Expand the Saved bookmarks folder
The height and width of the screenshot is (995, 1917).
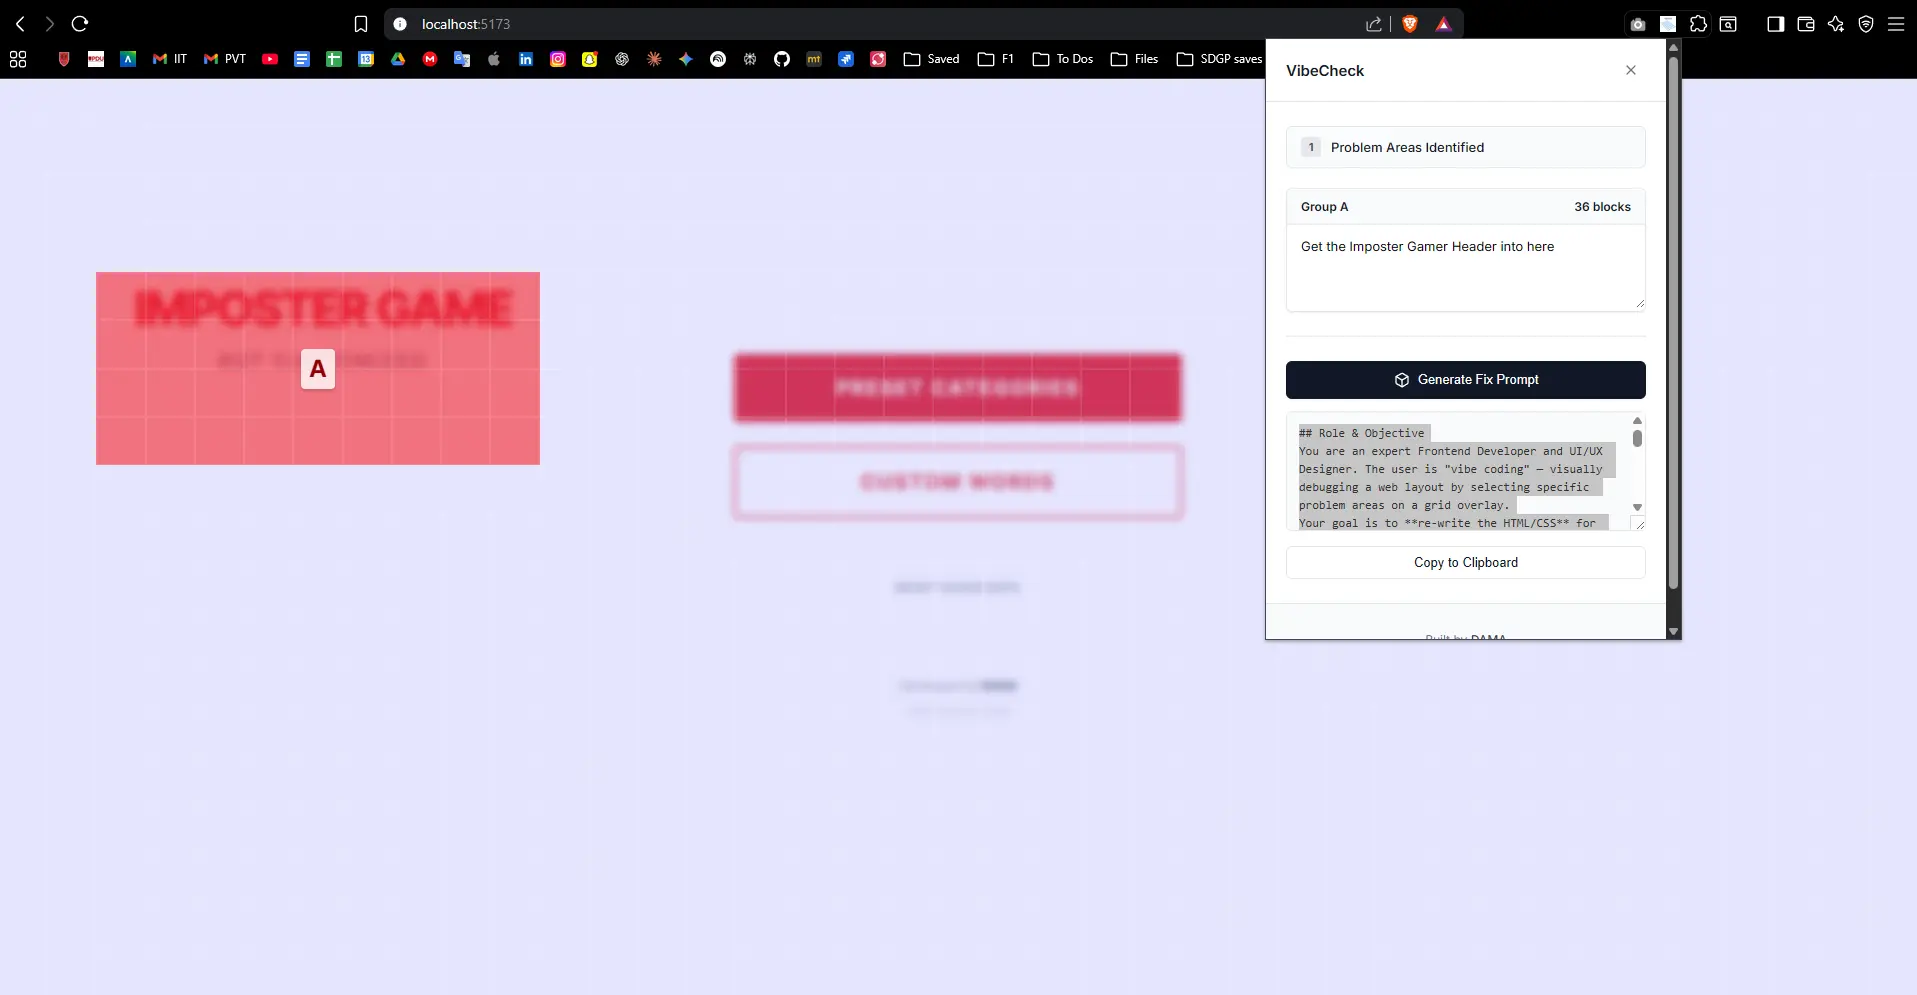931,59
